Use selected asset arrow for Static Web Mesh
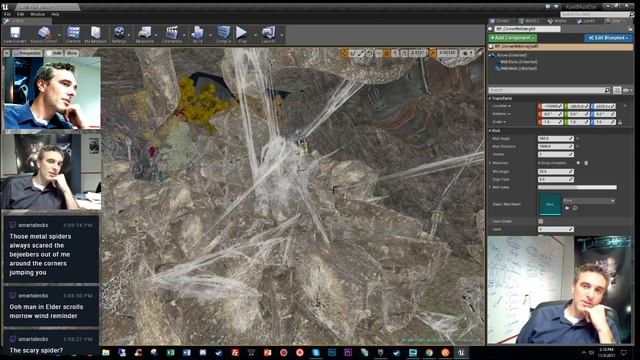Viewport: 640px width, 360px height. (567, 208)
